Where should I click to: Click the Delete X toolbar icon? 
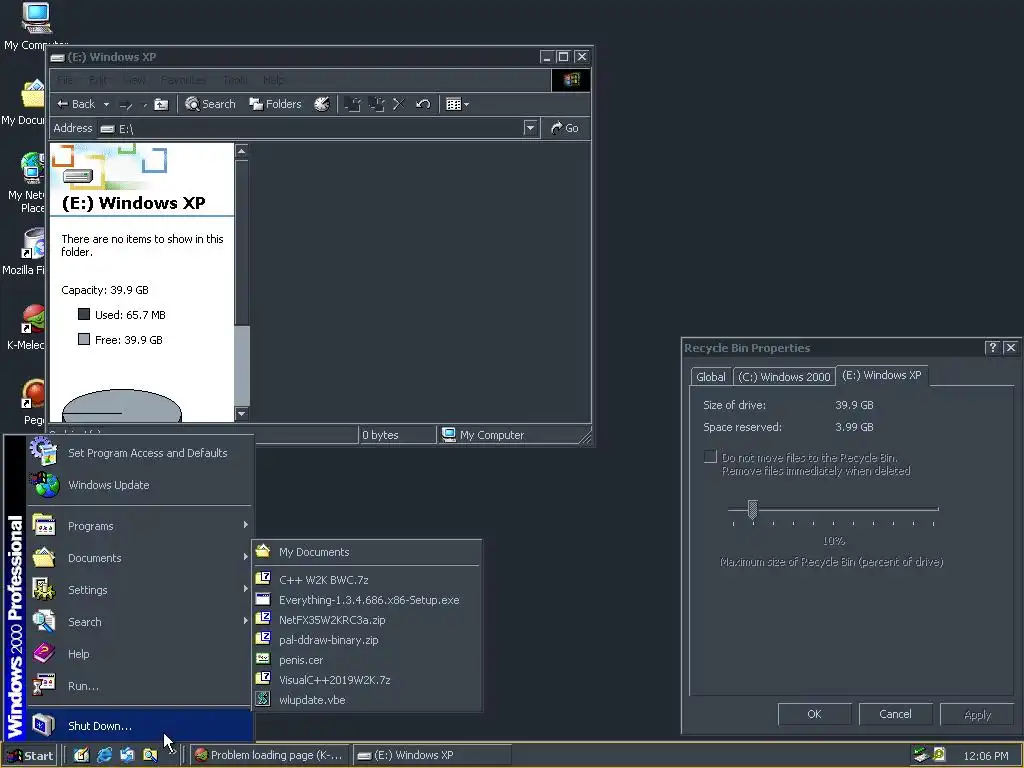click(399, 104)
